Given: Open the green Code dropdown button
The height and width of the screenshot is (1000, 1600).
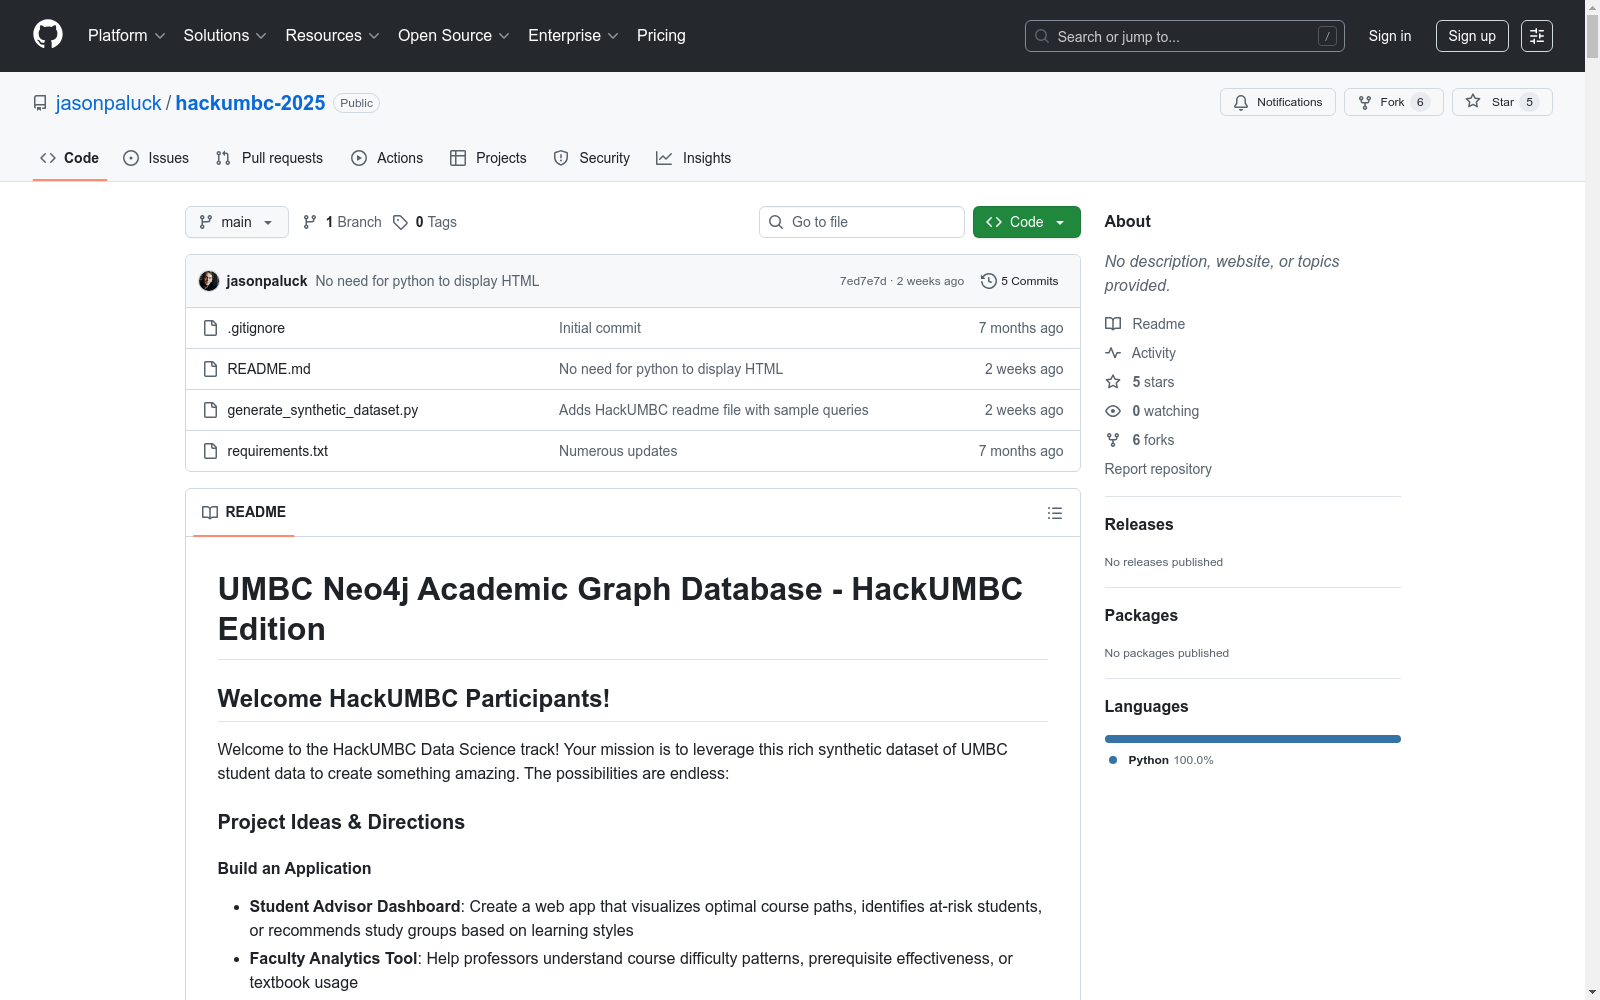Looking at the screenshot, I should click(x=1027, y=222).
